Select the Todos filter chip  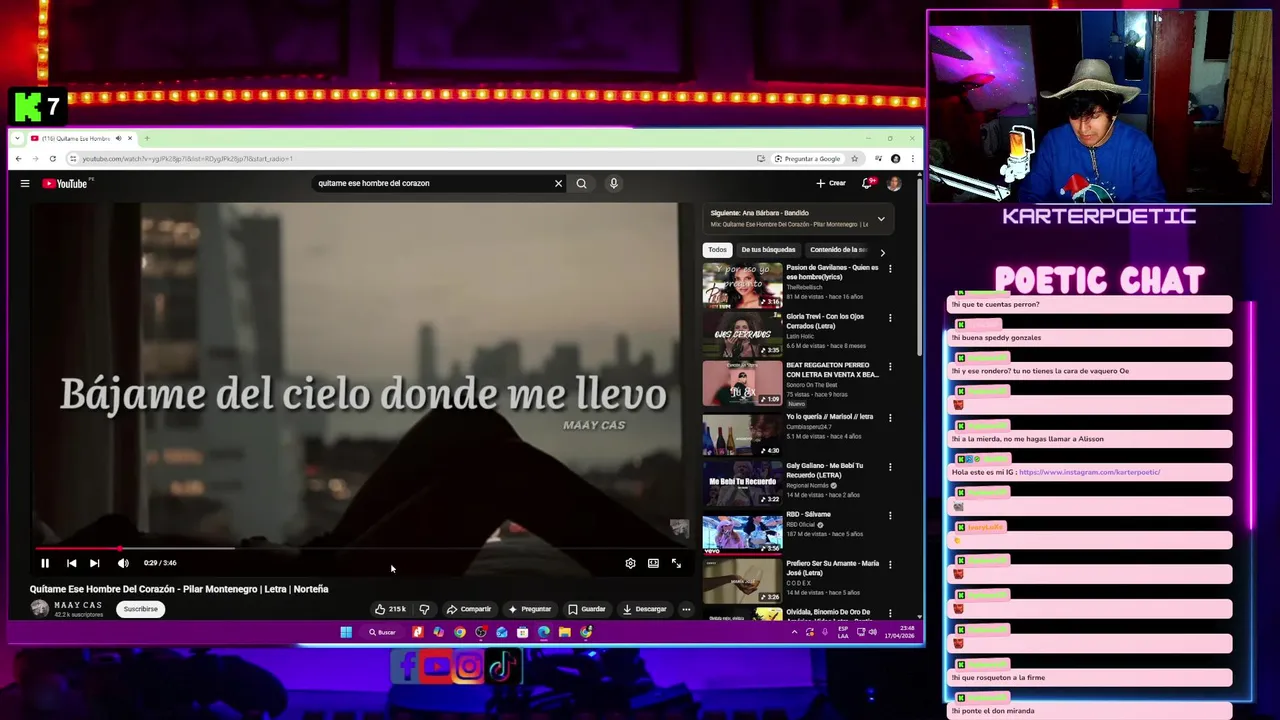pyautogui.click(x=717, y=250)
